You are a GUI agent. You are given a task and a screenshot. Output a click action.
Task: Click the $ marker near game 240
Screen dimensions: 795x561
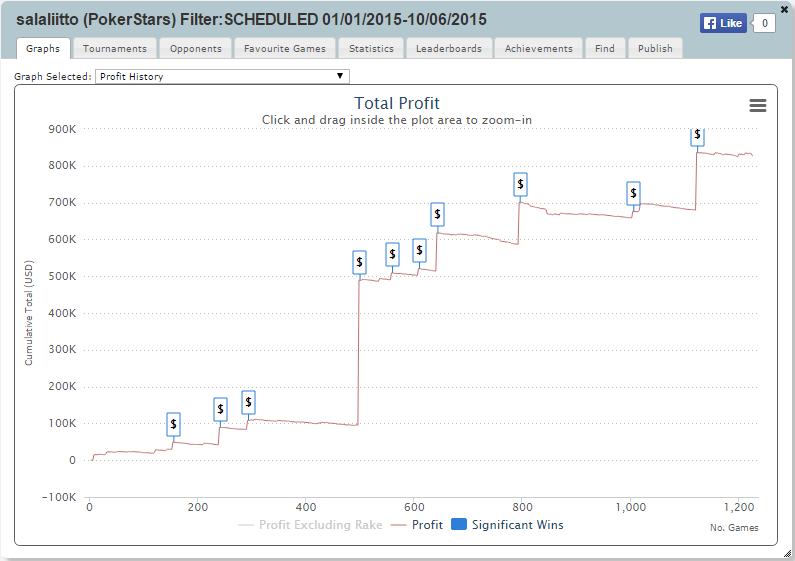[220, 409]
